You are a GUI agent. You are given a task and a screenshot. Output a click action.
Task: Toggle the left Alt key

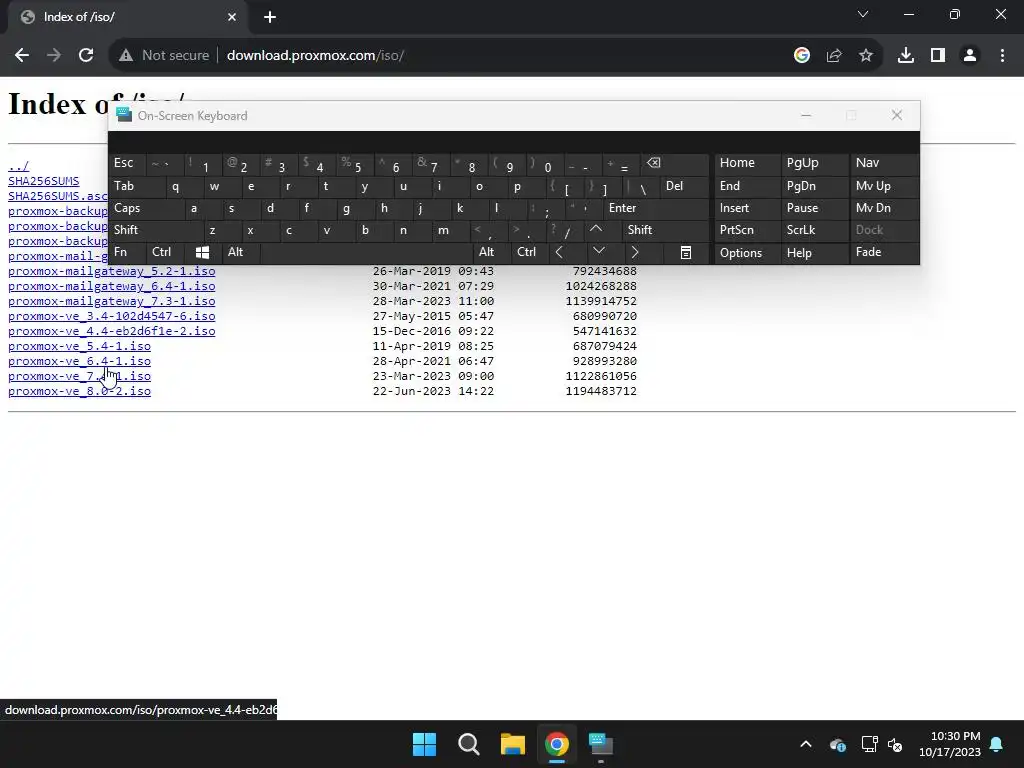(x=241, y=252)
